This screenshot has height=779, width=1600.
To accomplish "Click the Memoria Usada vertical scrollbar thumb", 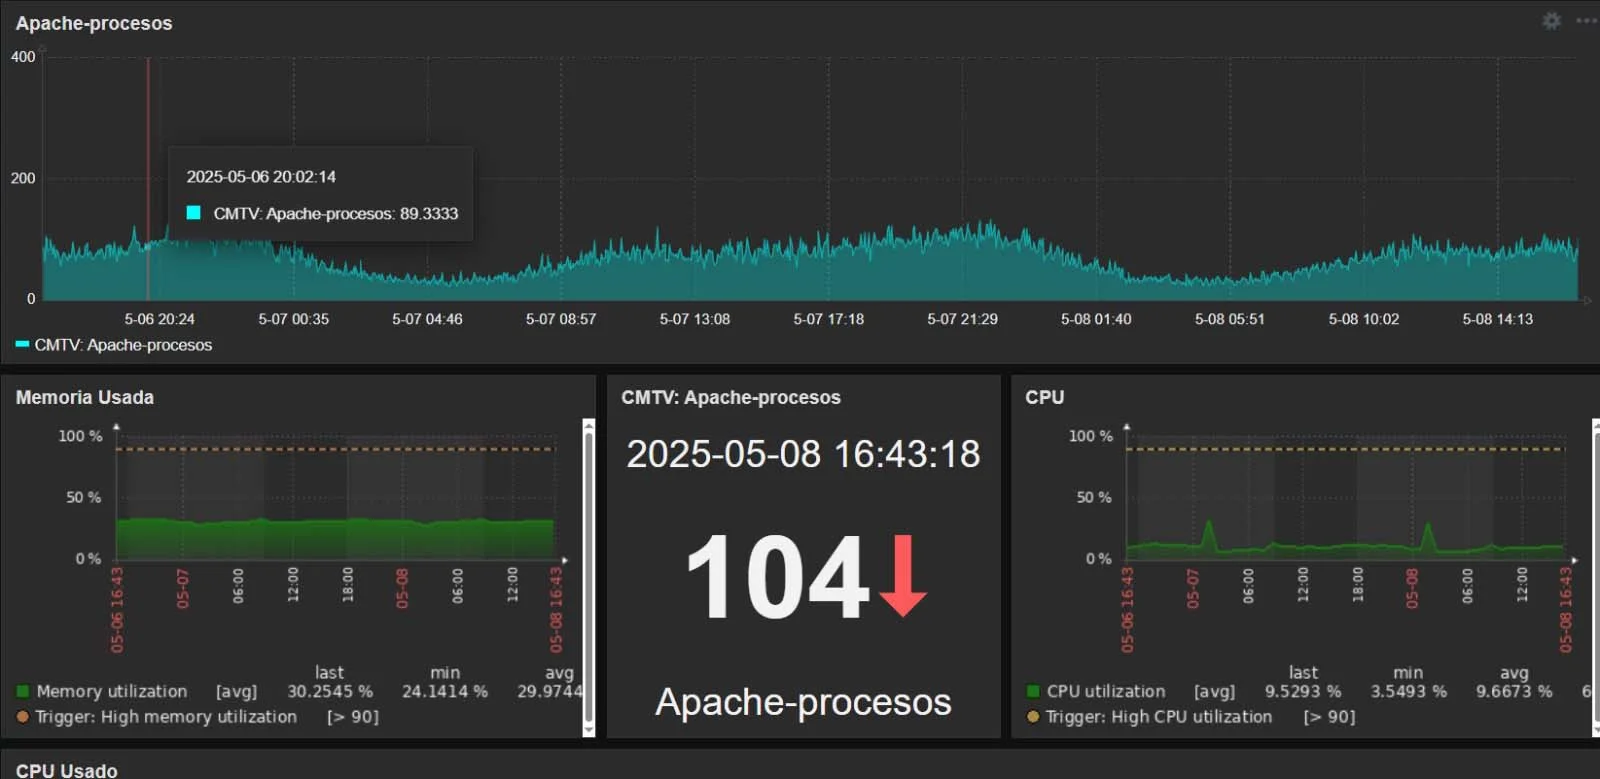I will (588, 578).
